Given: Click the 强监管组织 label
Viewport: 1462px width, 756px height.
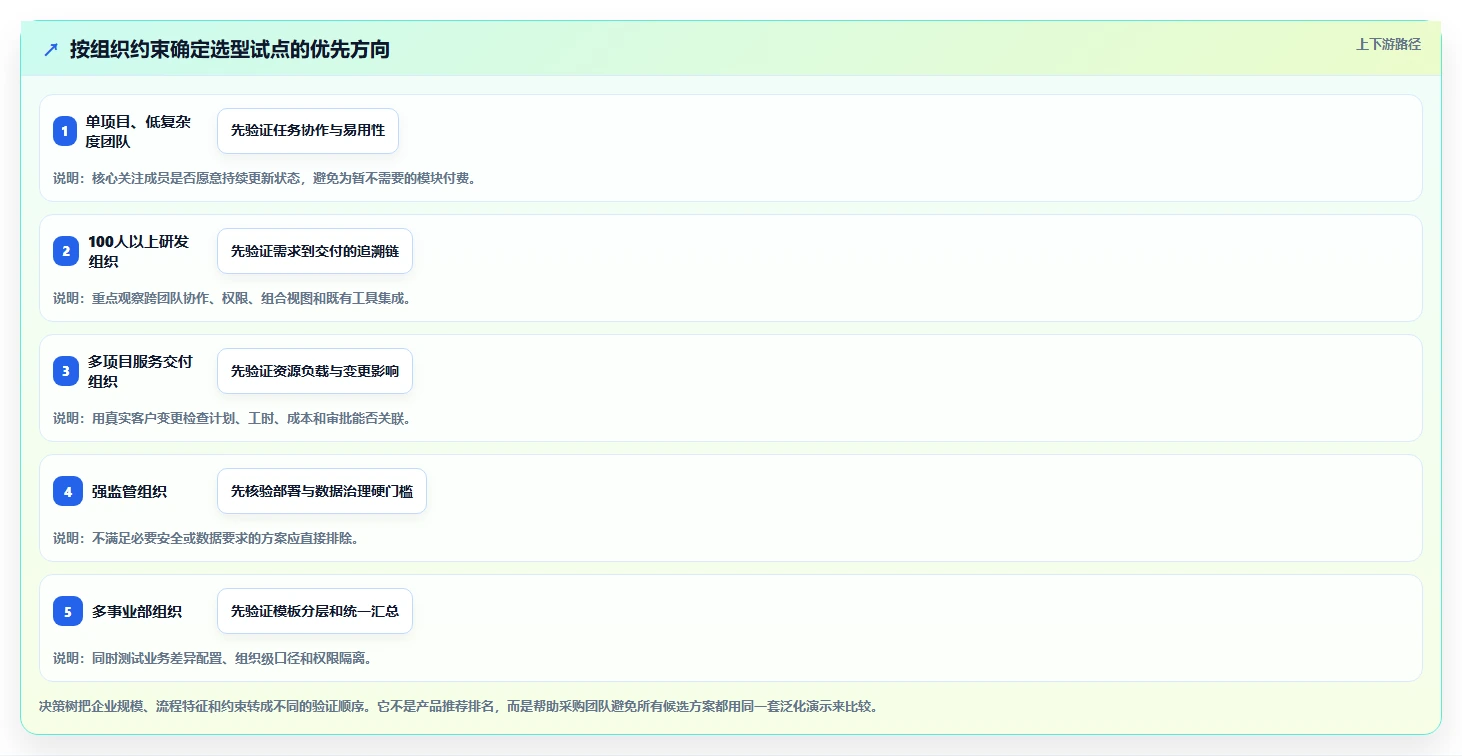Looking at the screenshot, I should point(129,491).
